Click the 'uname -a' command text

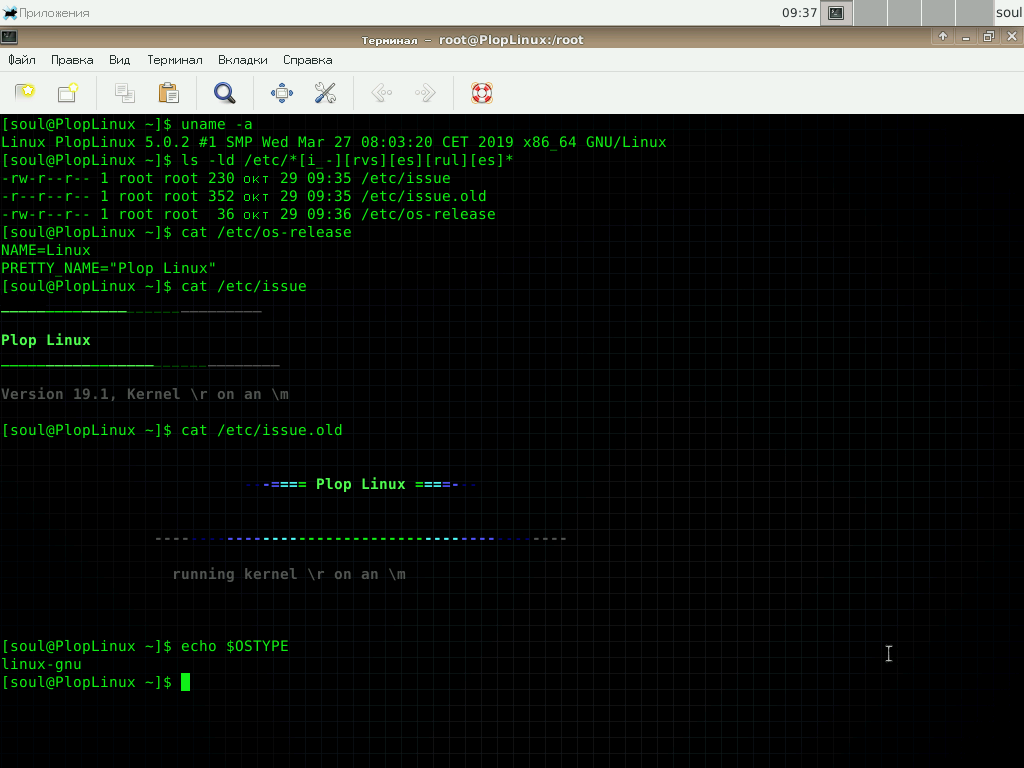[216, 124]
